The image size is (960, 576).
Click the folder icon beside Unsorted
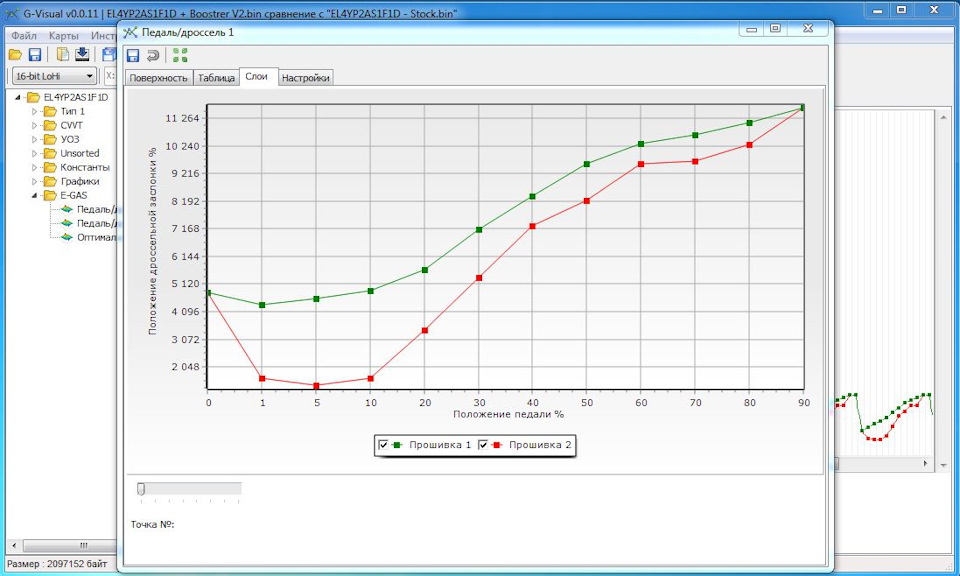[x=50, y=154]
